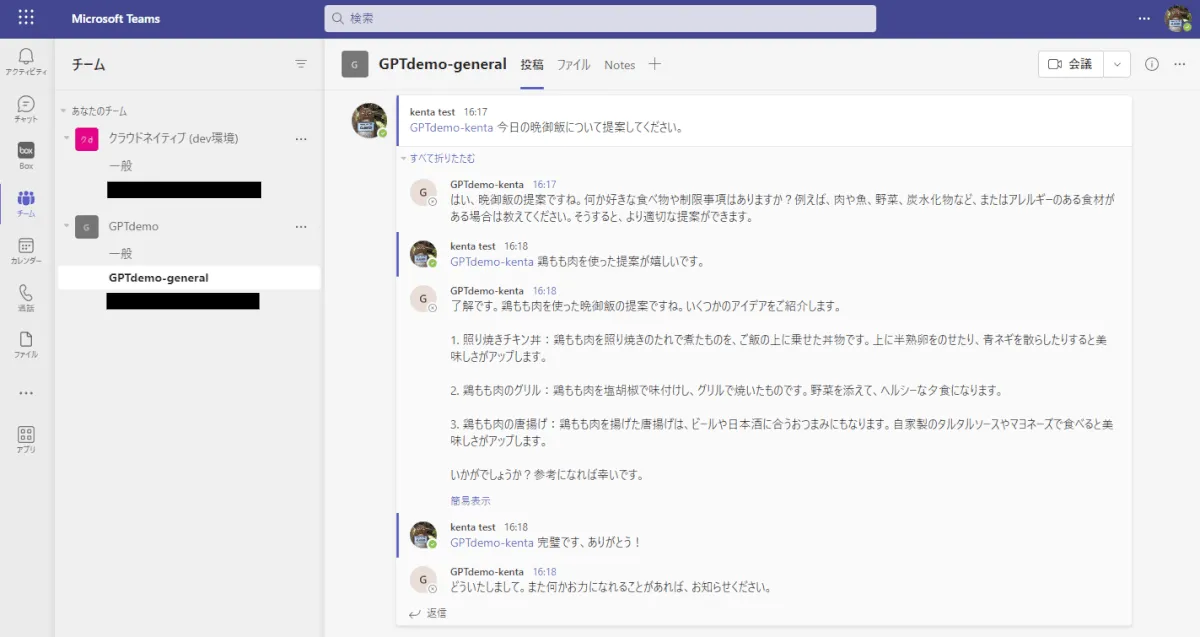Click 簡易表示 to show less

point(470,500)
